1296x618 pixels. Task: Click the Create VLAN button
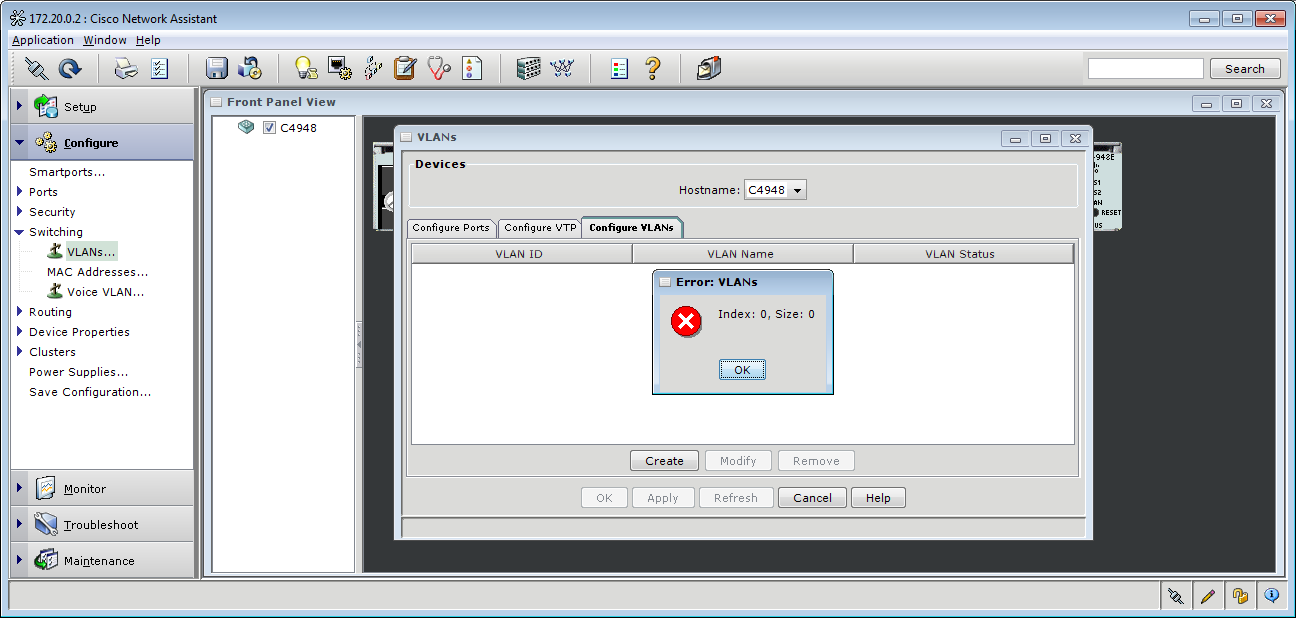tap(664, 461)
